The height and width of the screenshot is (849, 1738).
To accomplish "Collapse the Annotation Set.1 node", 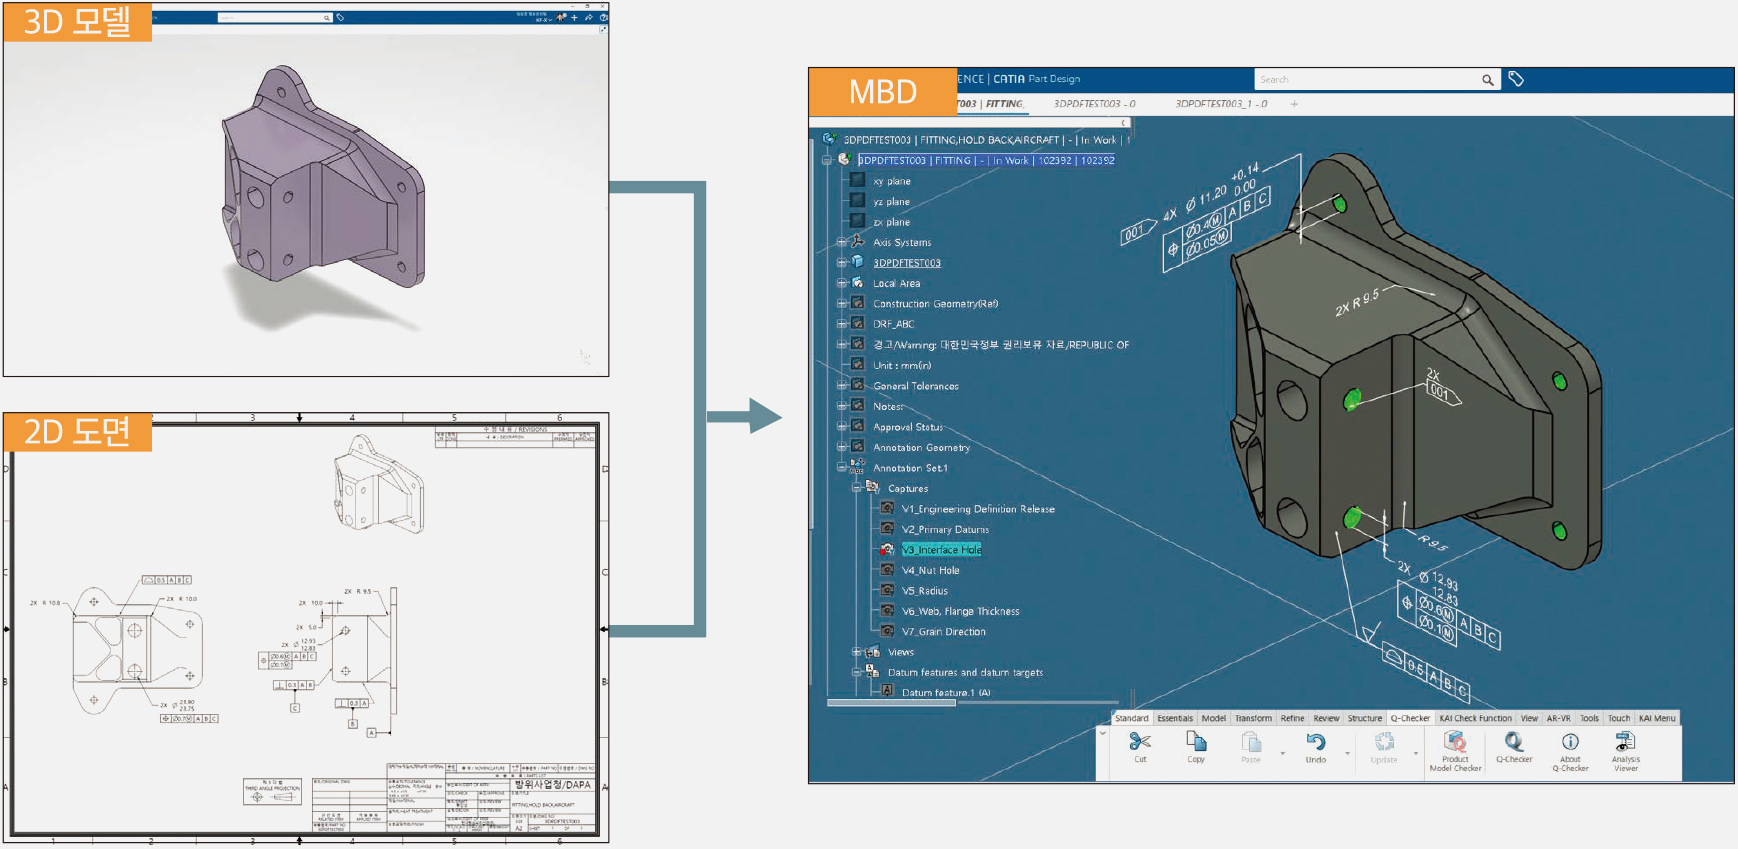I will point(842,468).
